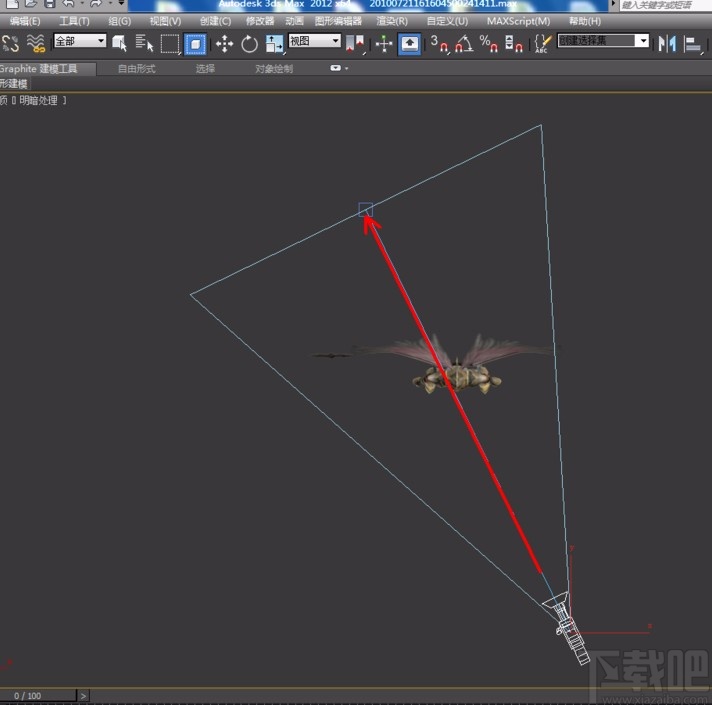Open the ribbon display options arrow
Screen dimensions: 712x705
[347, 69]
